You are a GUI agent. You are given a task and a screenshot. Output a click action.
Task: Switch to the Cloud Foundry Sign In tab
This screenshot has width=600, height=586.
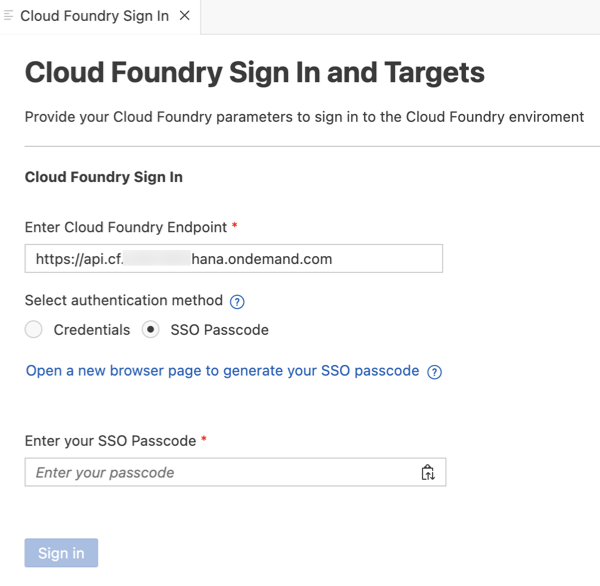[x=94, y=16]
